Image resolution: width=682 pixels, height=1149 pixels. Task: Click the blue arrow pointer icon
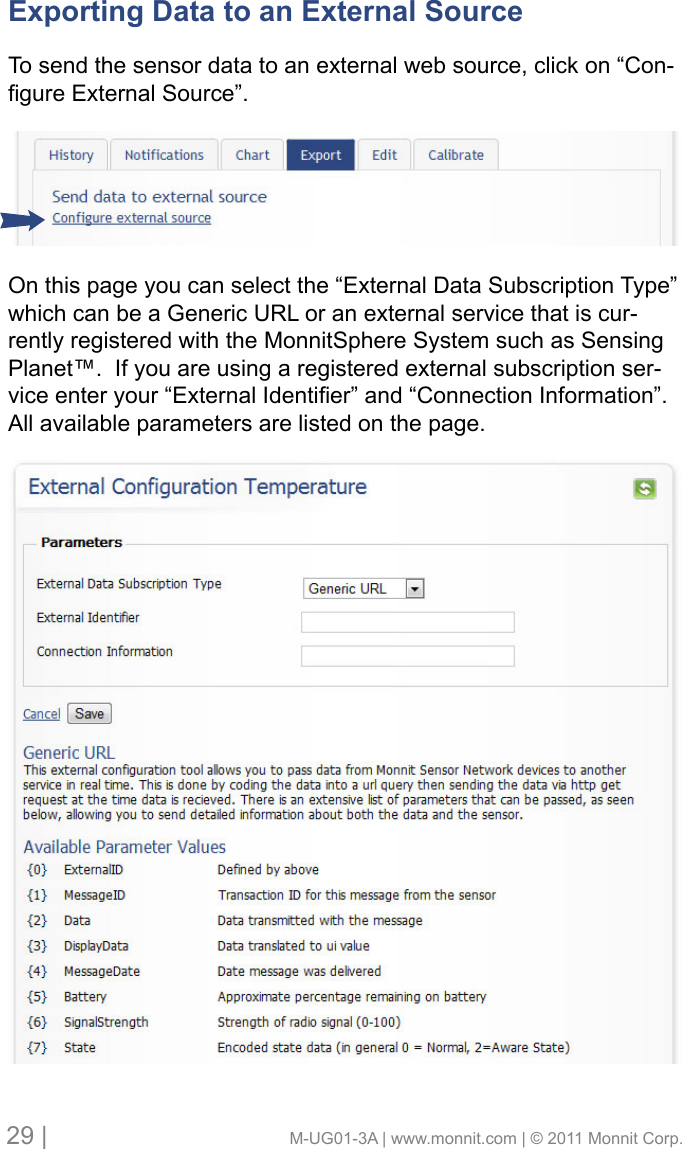coord(22,220)
